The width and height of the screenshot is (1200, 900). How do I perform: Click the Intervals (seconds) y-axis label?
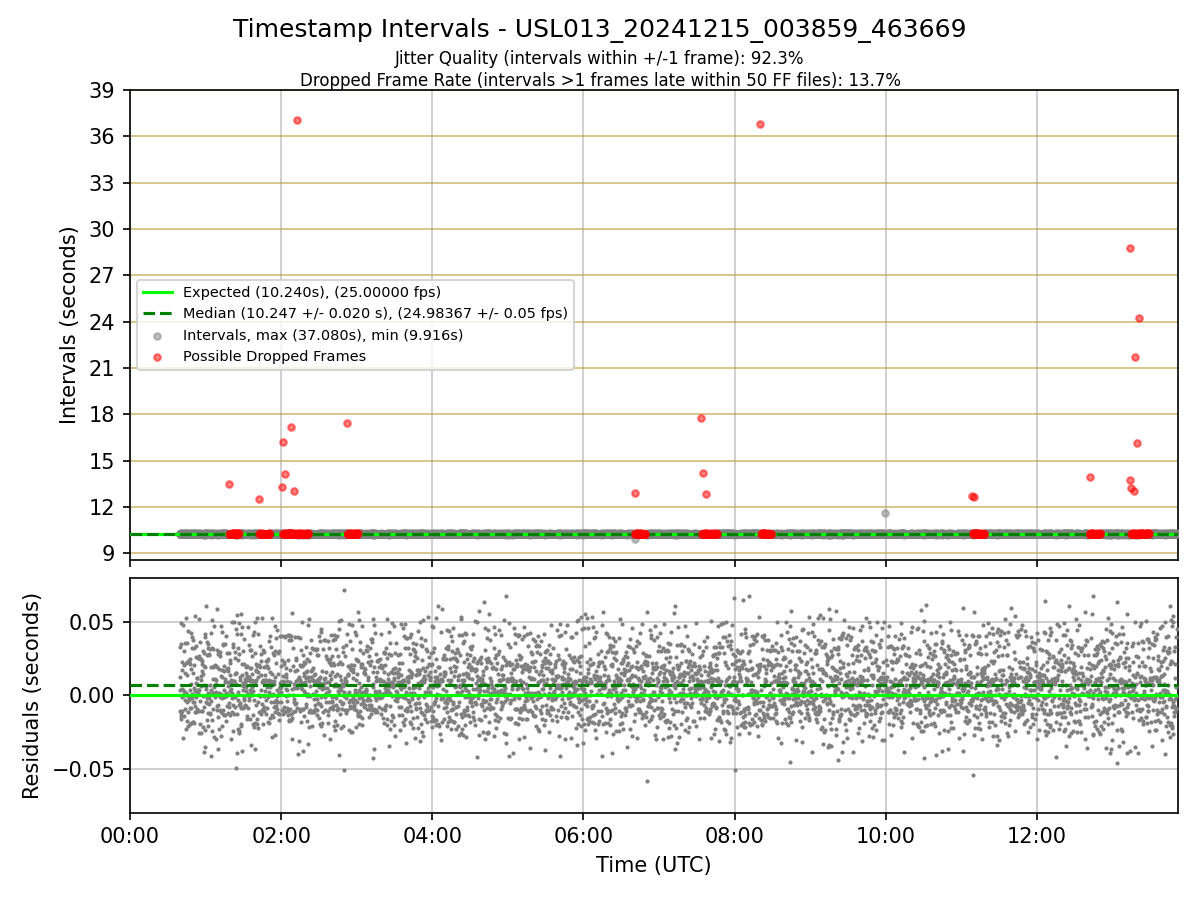(x=68, y=325)
